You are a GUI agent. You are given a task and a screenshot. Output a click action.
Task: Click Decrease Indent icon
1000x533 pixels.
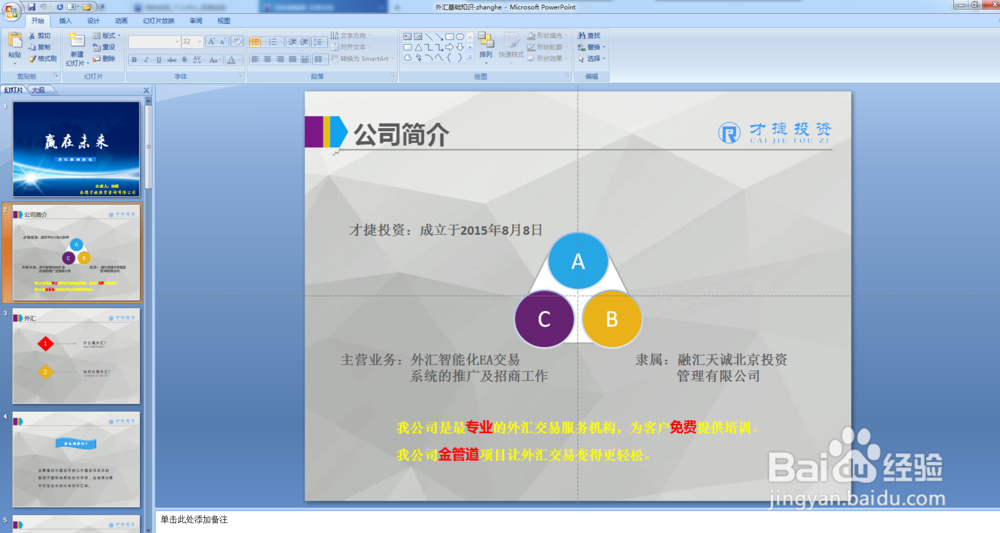(292, 42)
